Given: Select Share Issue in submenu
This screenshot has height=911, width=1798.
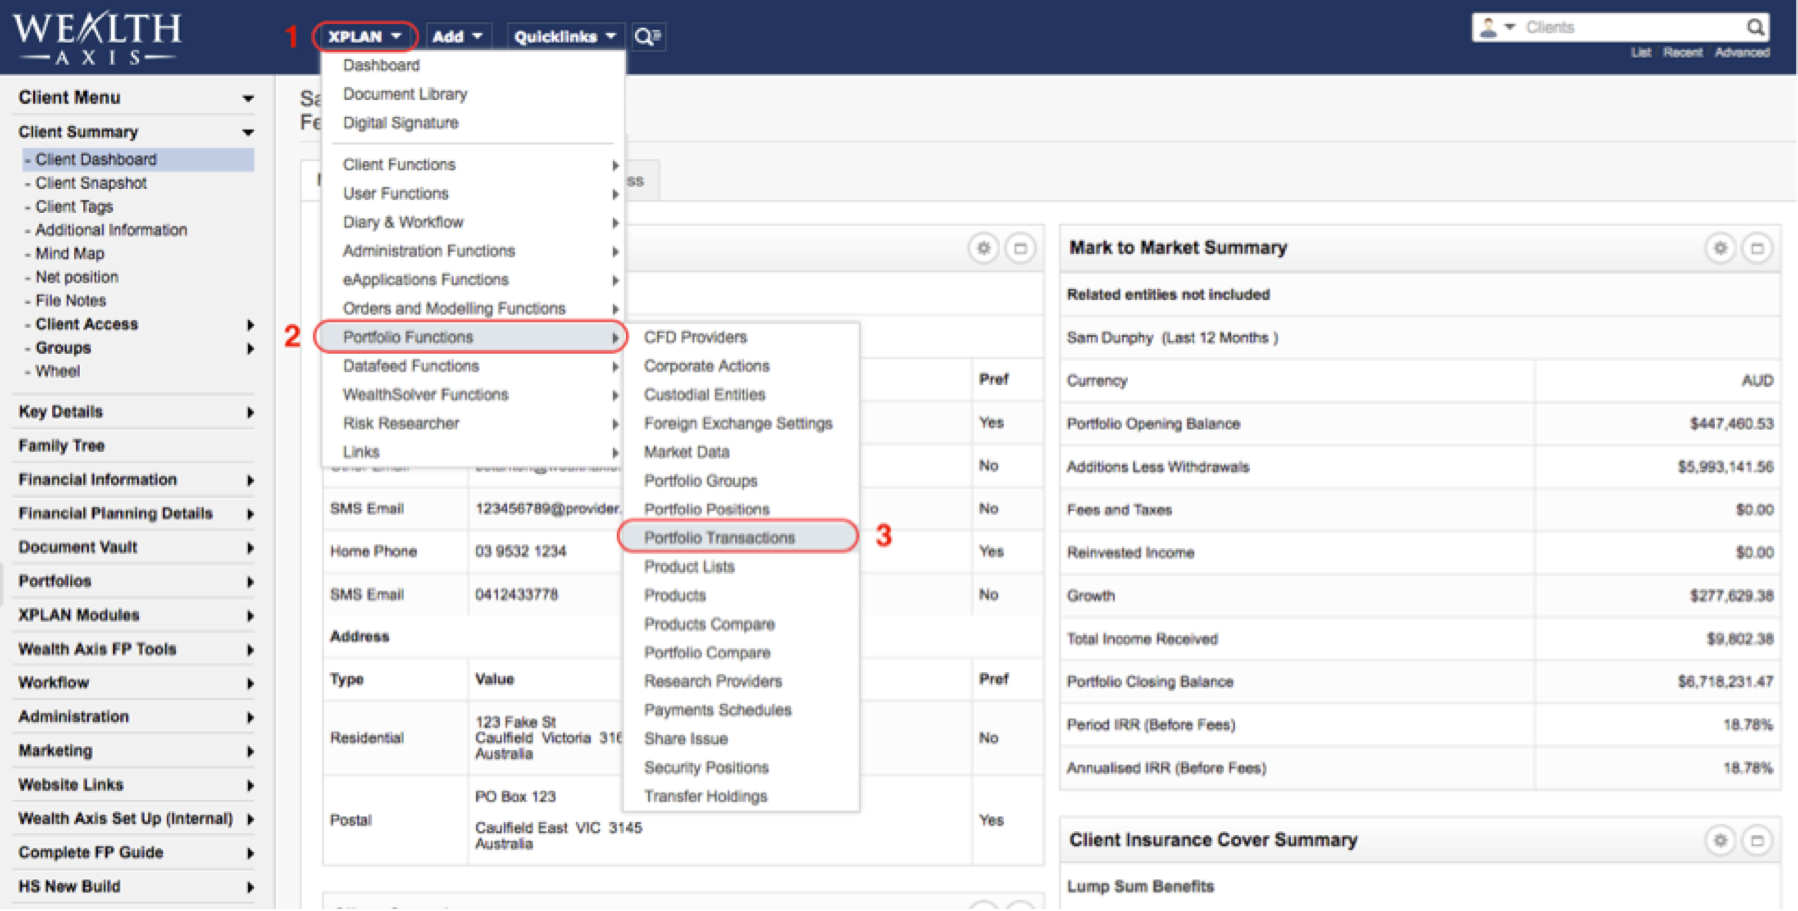Looking at the screenshot, I should click(x=686, y=739).
